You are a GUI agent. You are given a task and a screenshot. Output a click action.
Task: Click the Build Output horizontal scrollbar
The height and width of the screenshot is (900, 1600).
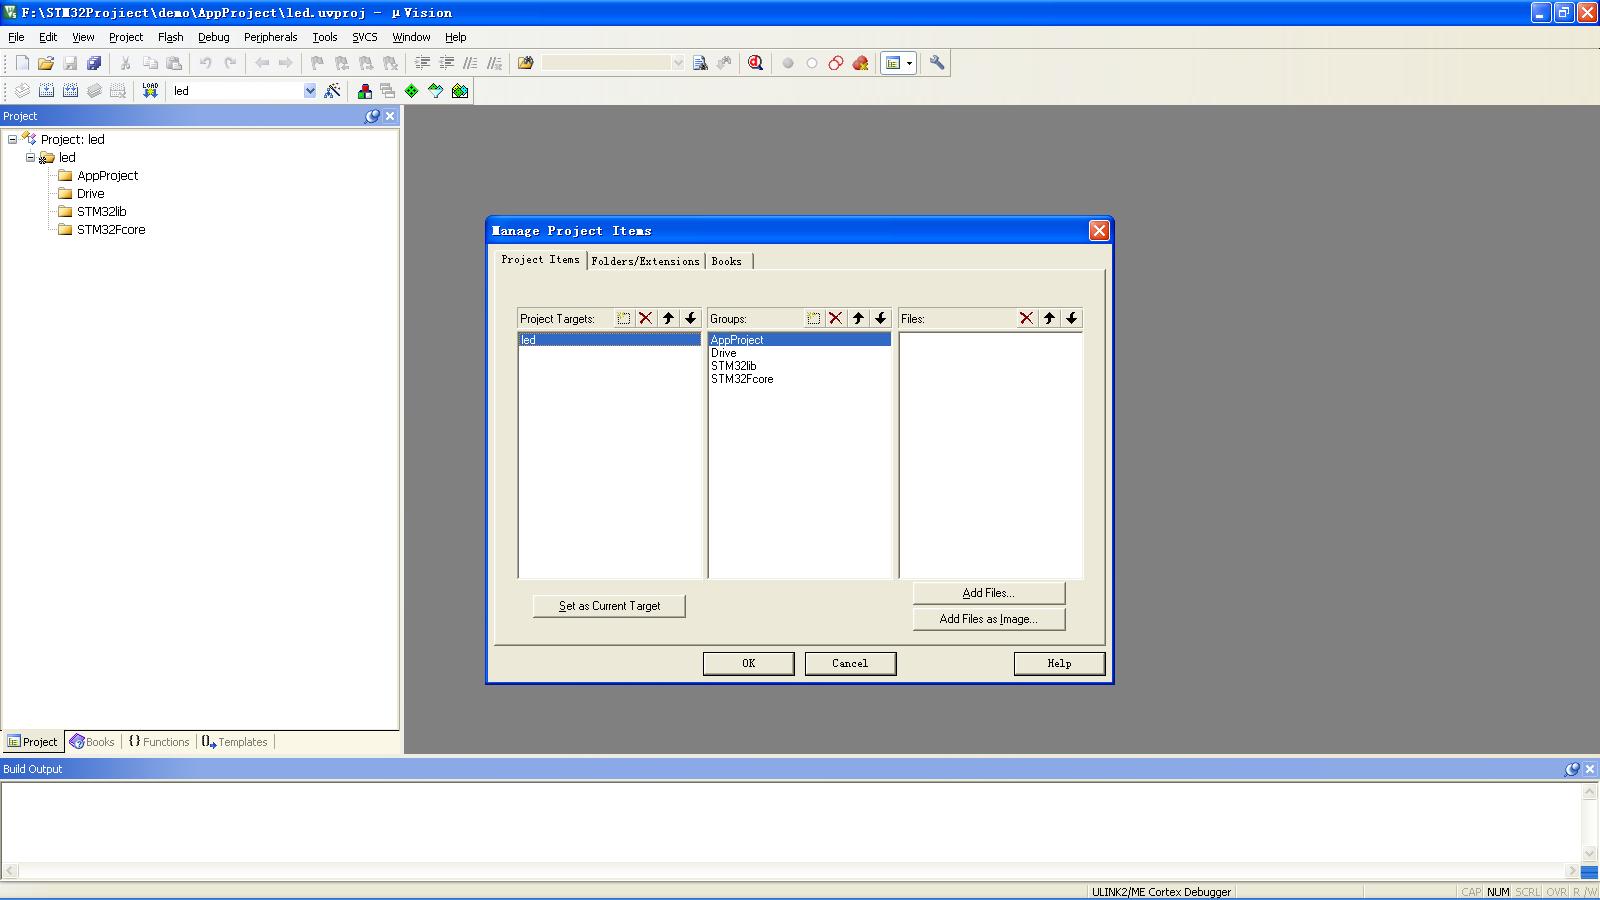(x=790, y=871)
